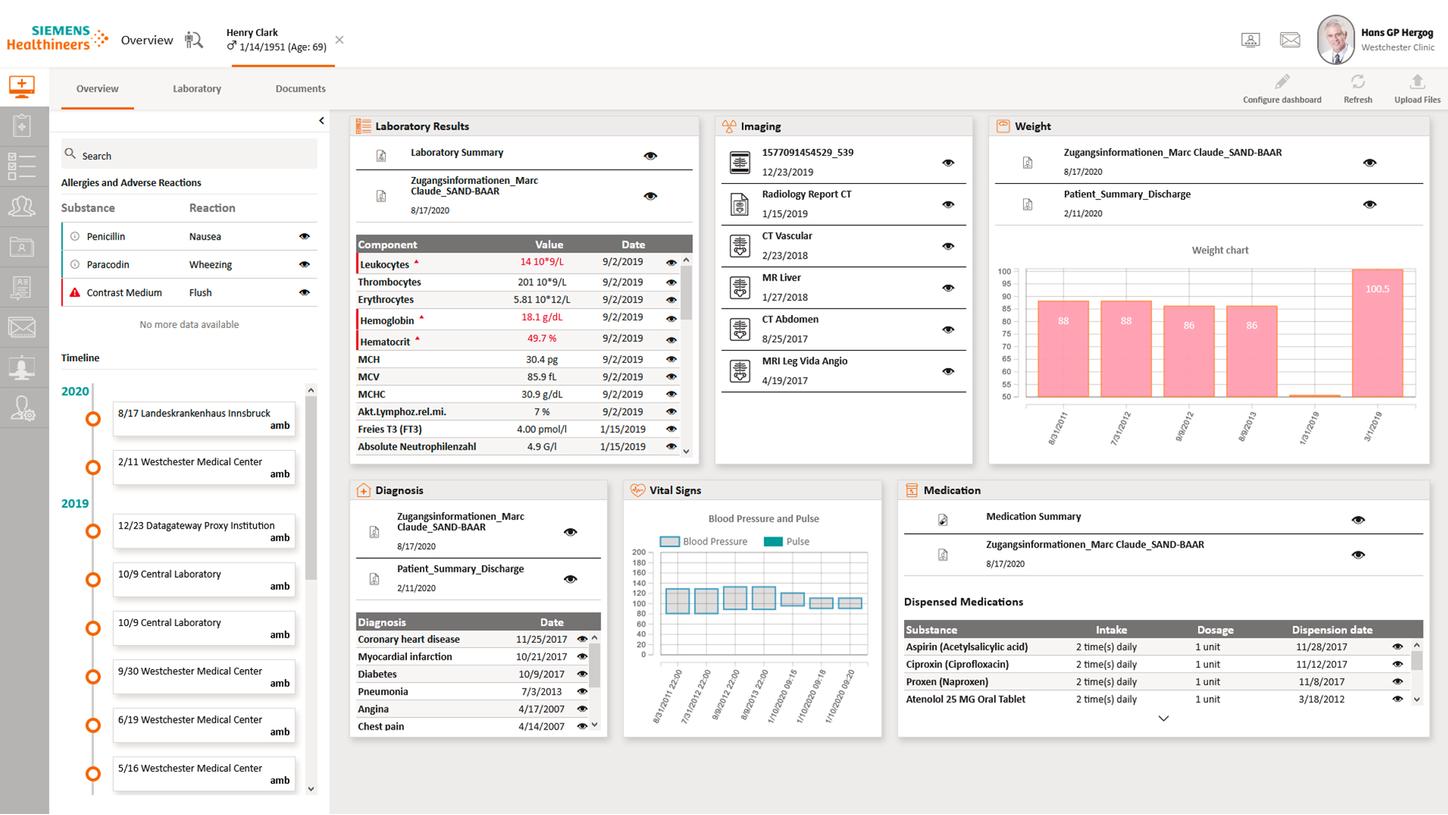Image resolution: width=1448 pixels, height=815 pixels.
Task: Switch to the Laboratory tab
Action: pos(196,88)
